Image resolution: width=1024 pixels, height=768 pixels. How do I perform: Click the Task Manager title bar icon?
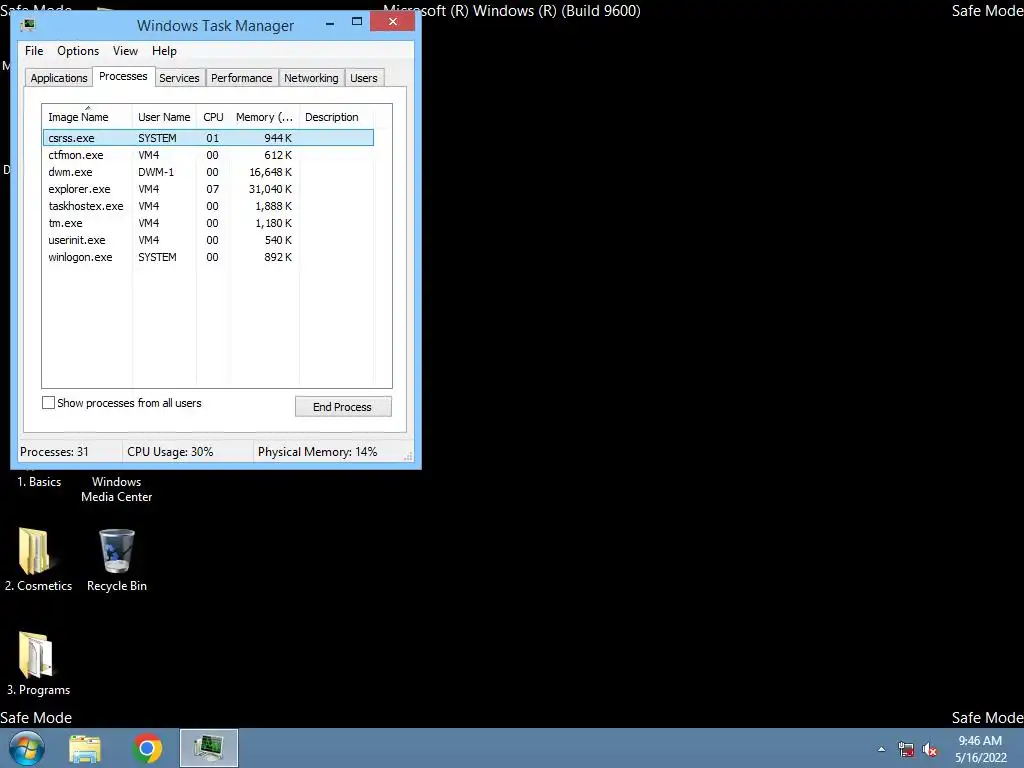28,25
